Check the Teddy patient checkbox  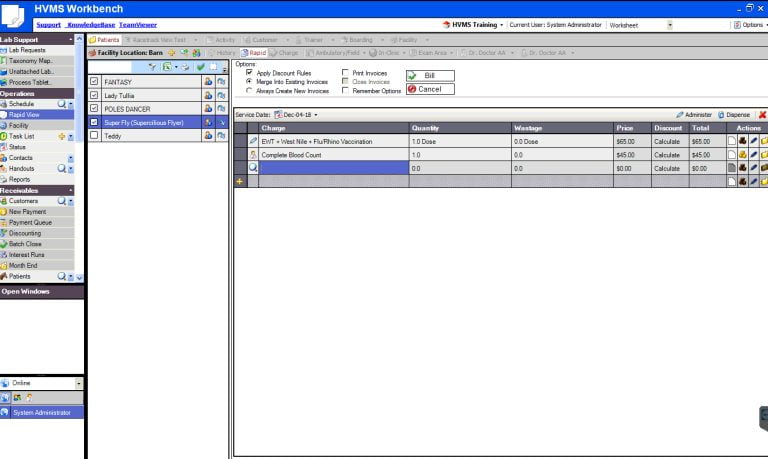(x=94, y=136)
